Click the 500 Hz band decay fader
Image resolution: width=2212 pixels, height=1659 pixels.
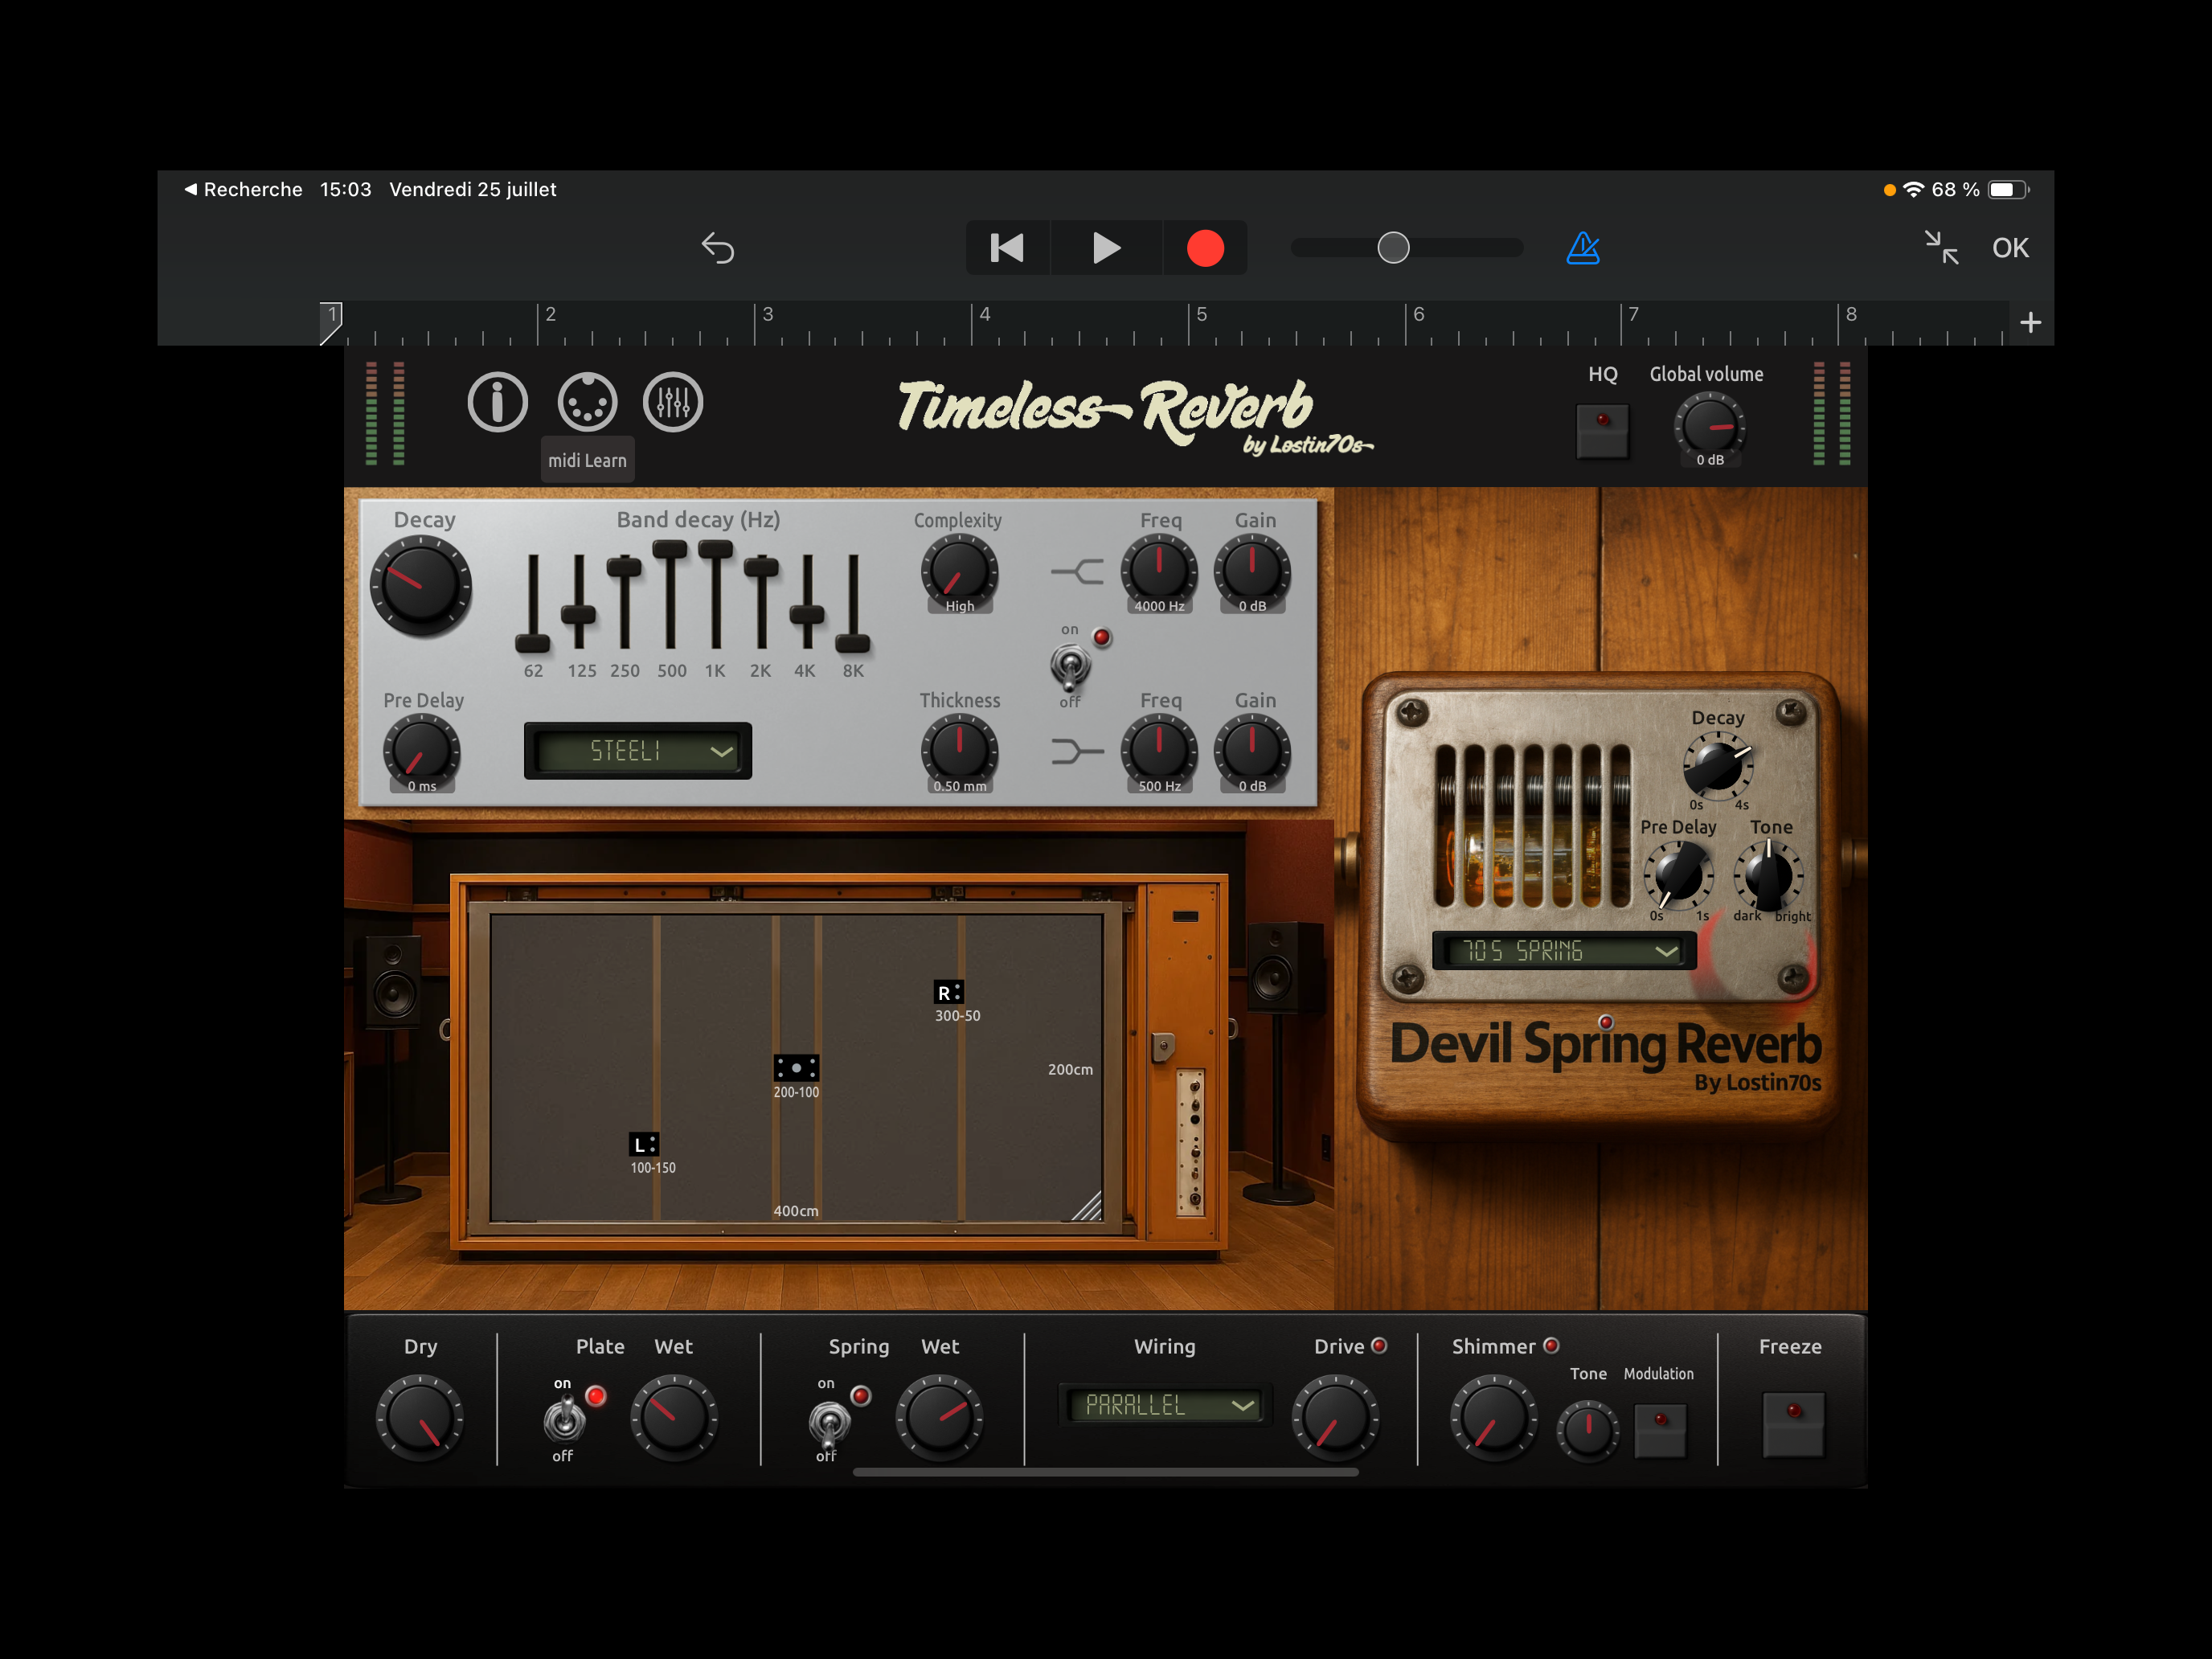click(670, 549)
